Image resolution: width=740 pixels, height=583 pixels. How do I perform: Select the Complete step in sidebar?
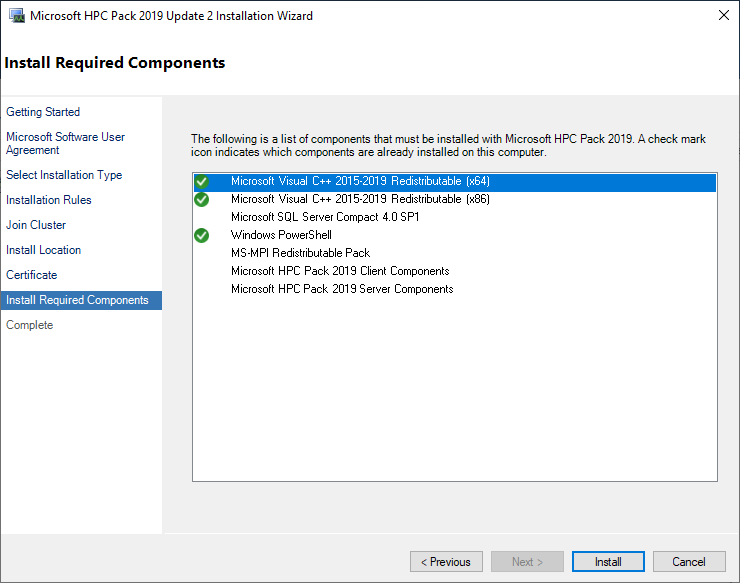(x=29, y=325)
